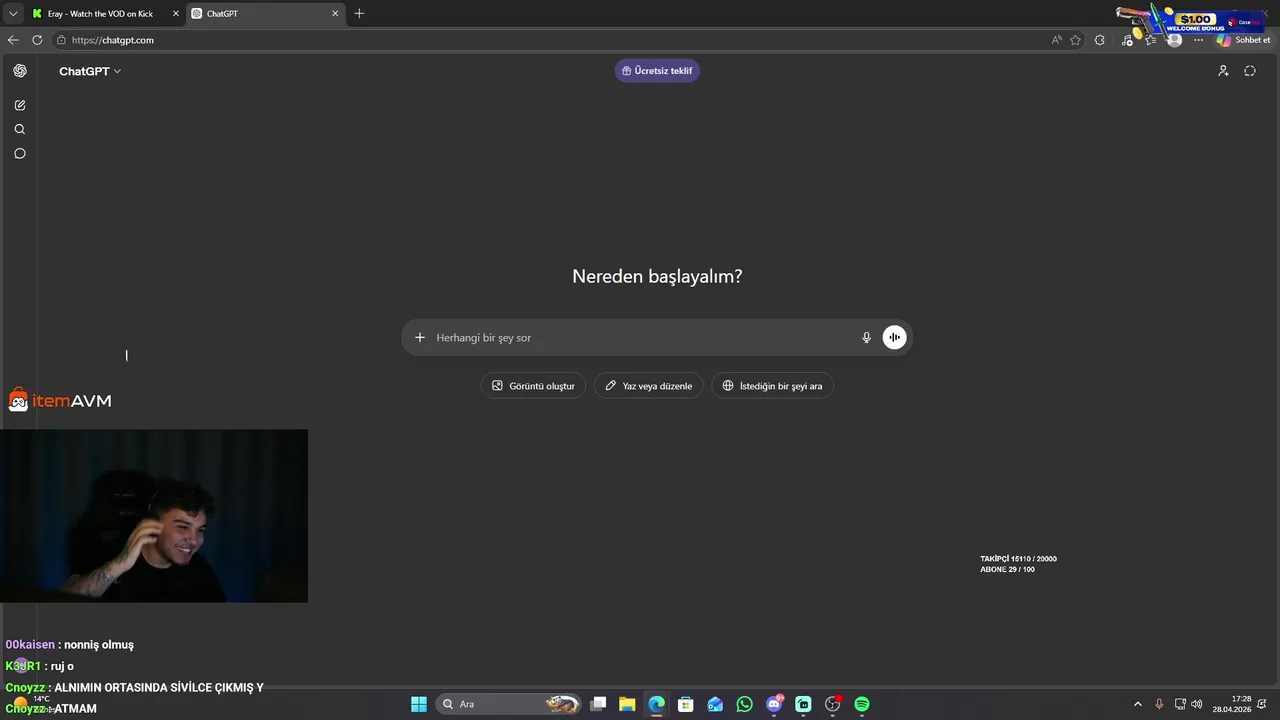Open the browser settings ellipsis menu
Screen dimensions: 1280x720
point(1199,40)
